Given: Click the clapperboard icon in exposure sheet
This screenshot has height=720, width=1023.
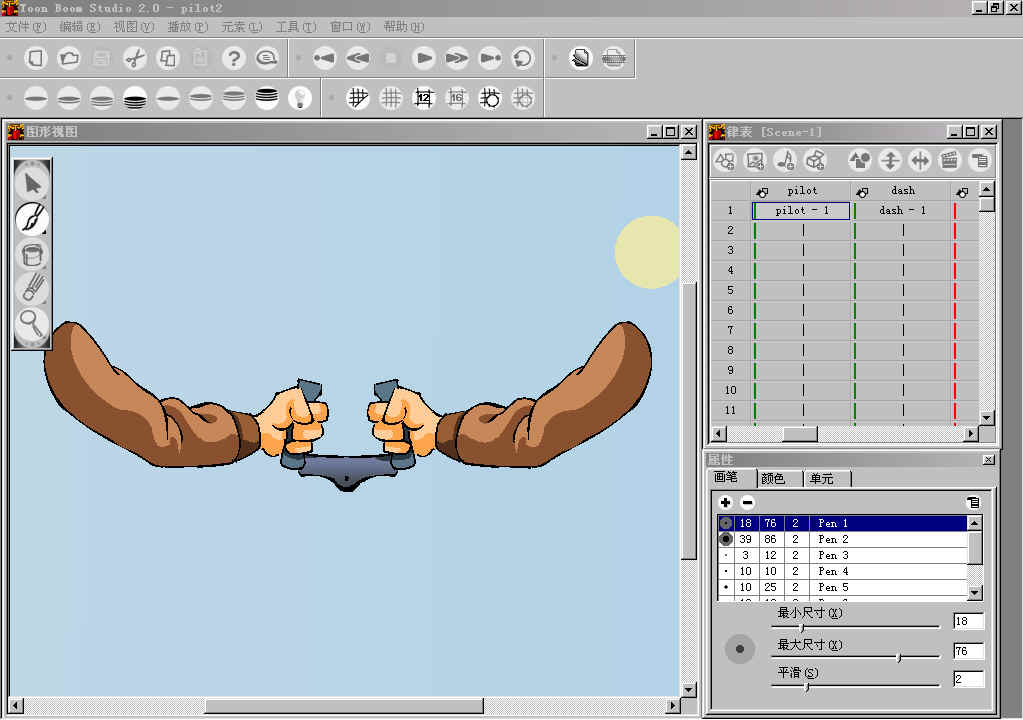Looking at the screenshot, I should (949, 160).
